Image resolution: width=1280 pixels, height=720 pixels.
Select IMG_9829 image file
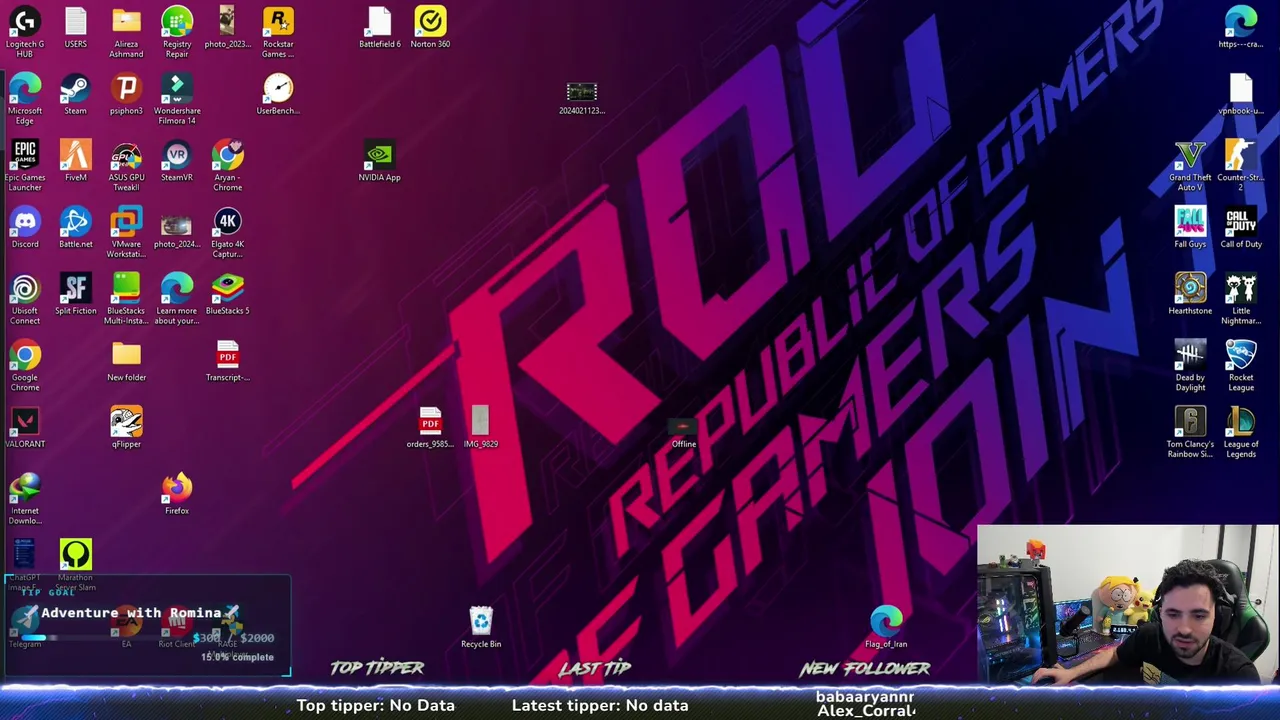(x=481, y=427)
